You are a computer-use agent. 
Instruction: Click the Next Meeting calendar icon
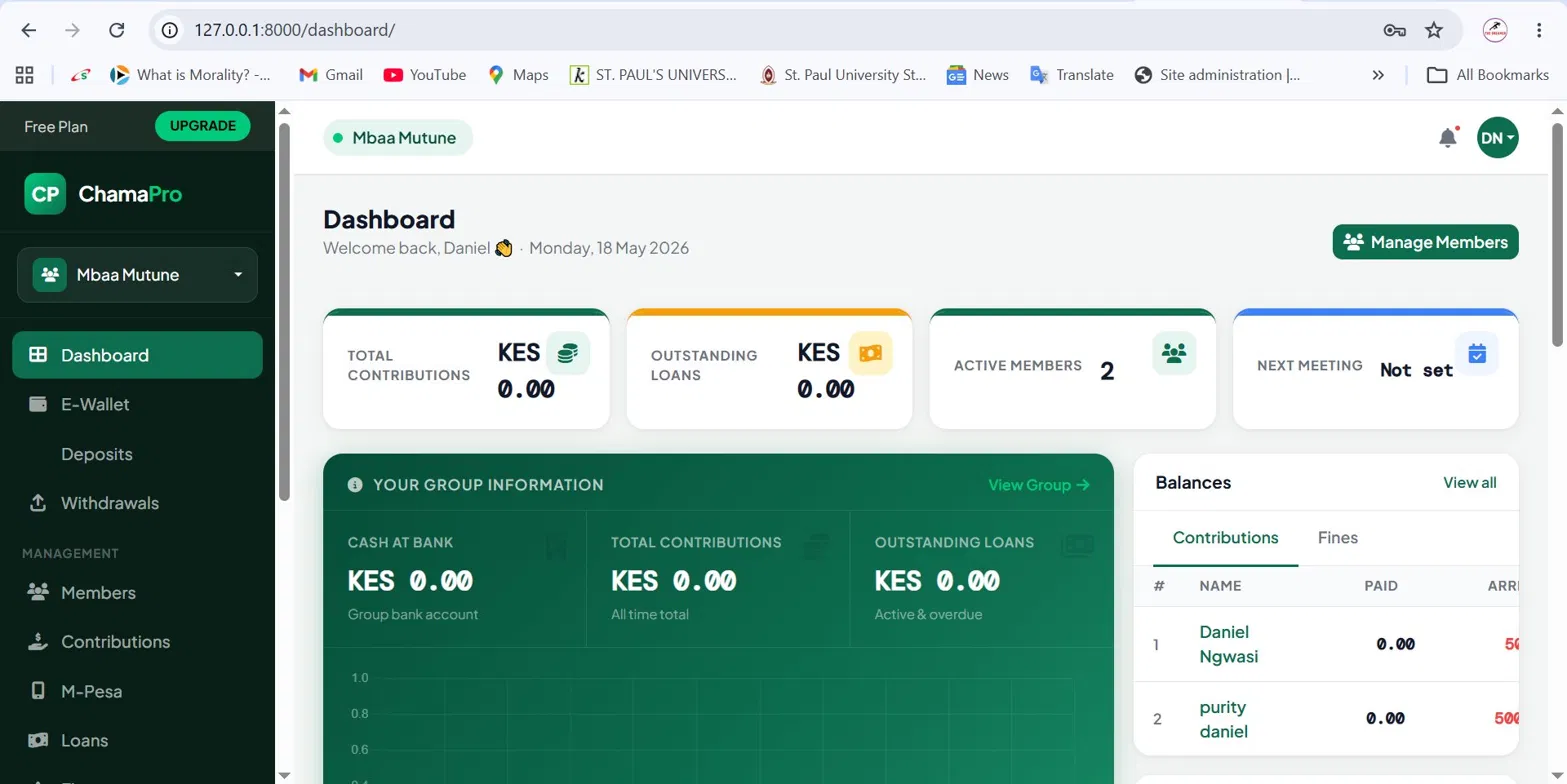(1477, 353)
